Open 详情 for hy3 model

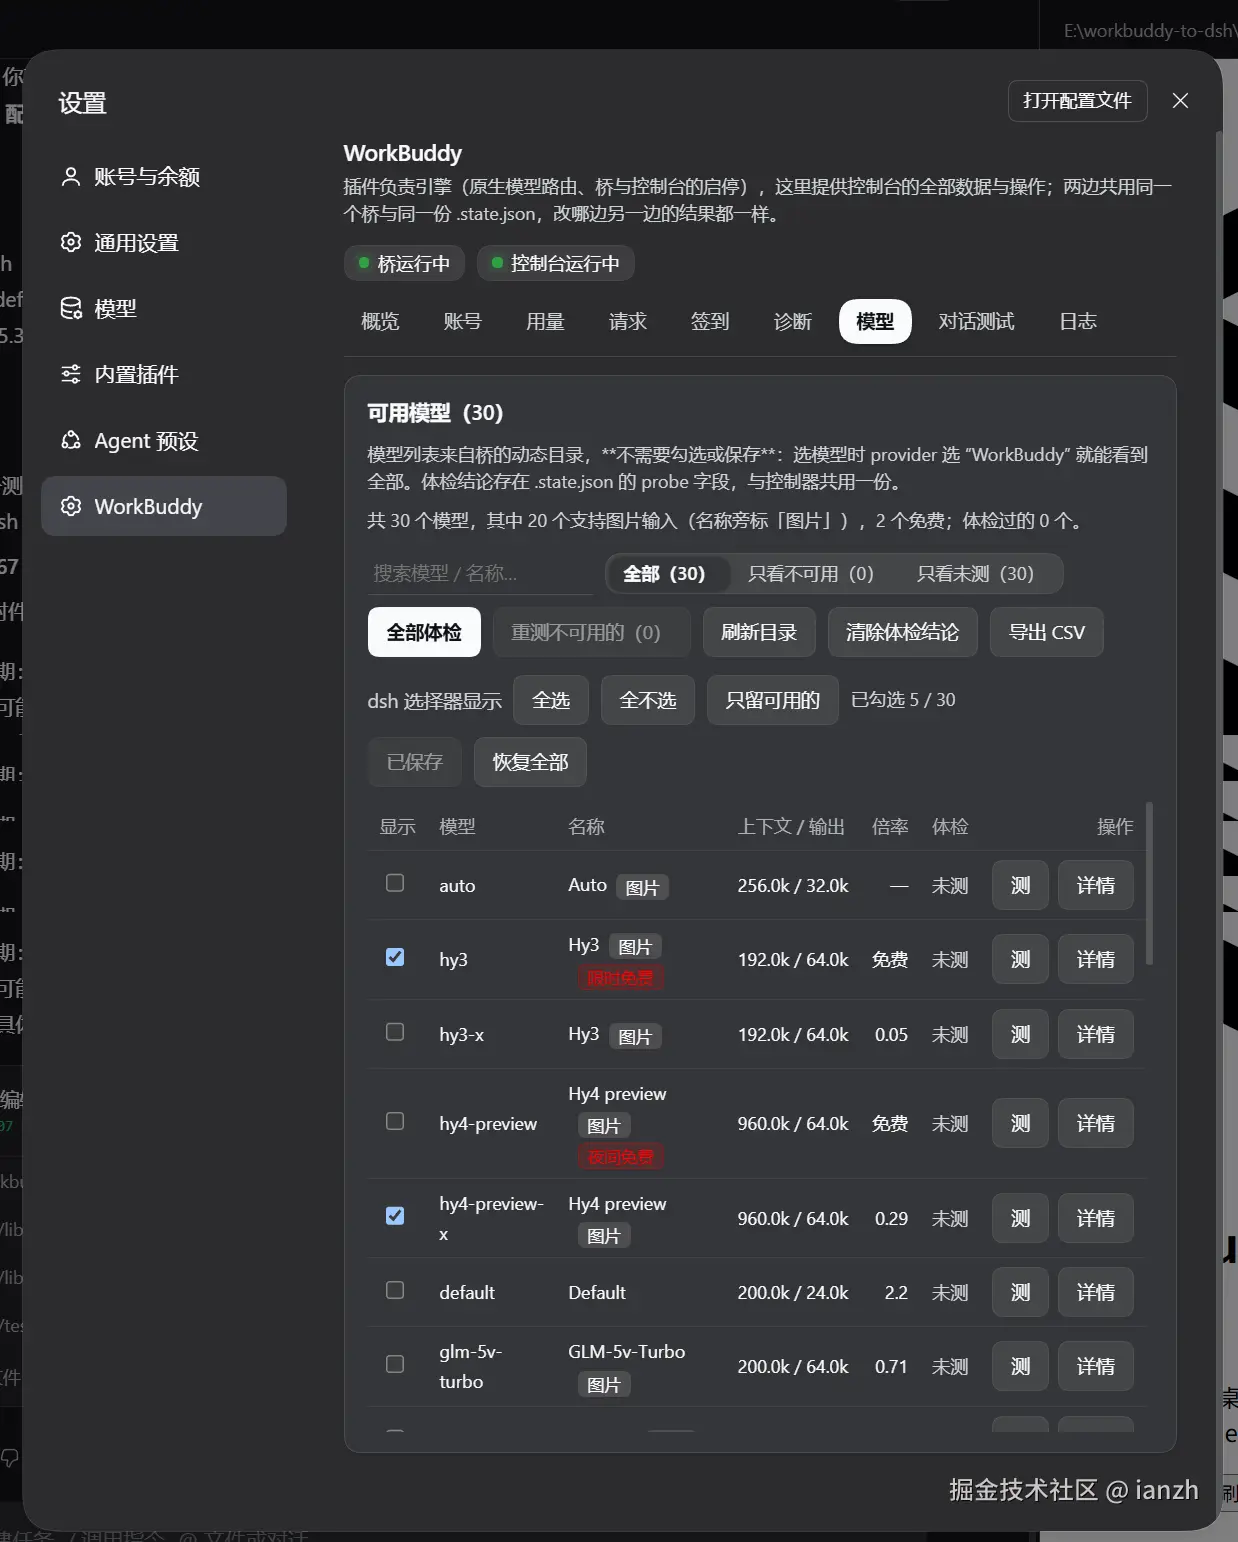coord(1096,959)
